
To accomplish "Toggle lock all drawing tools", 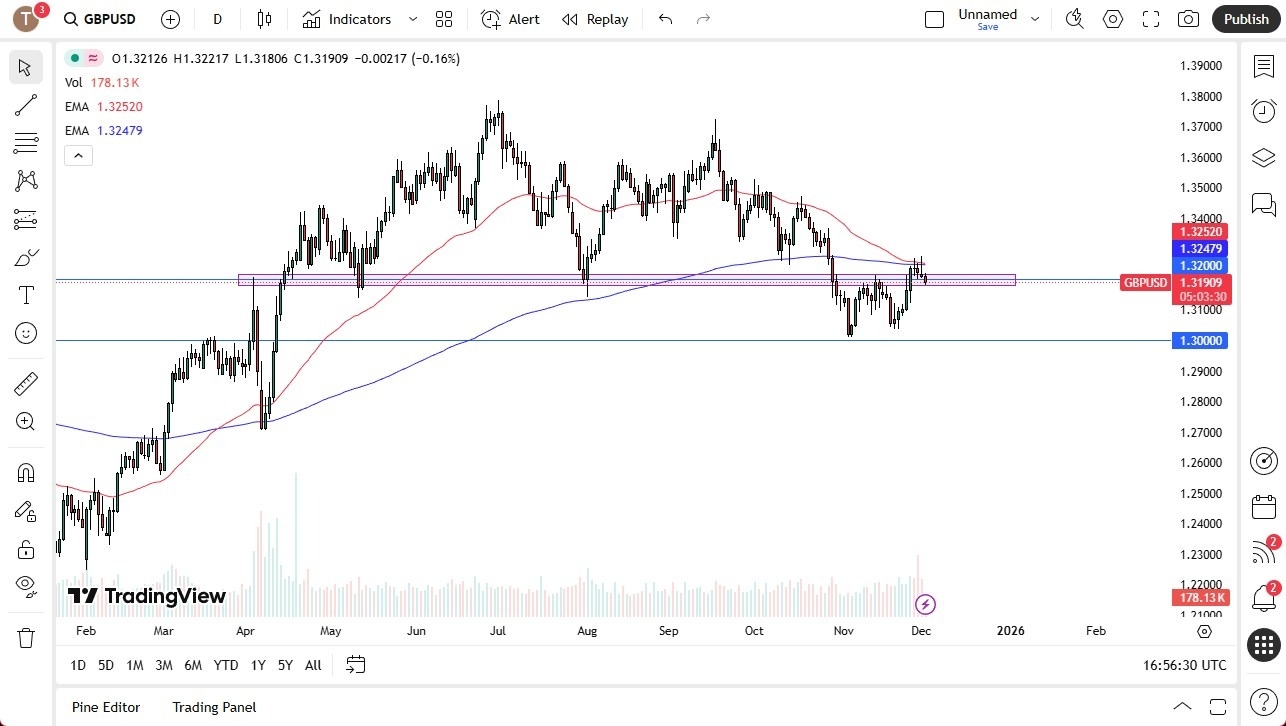I will pyautogui.click(x=26, y=548).
